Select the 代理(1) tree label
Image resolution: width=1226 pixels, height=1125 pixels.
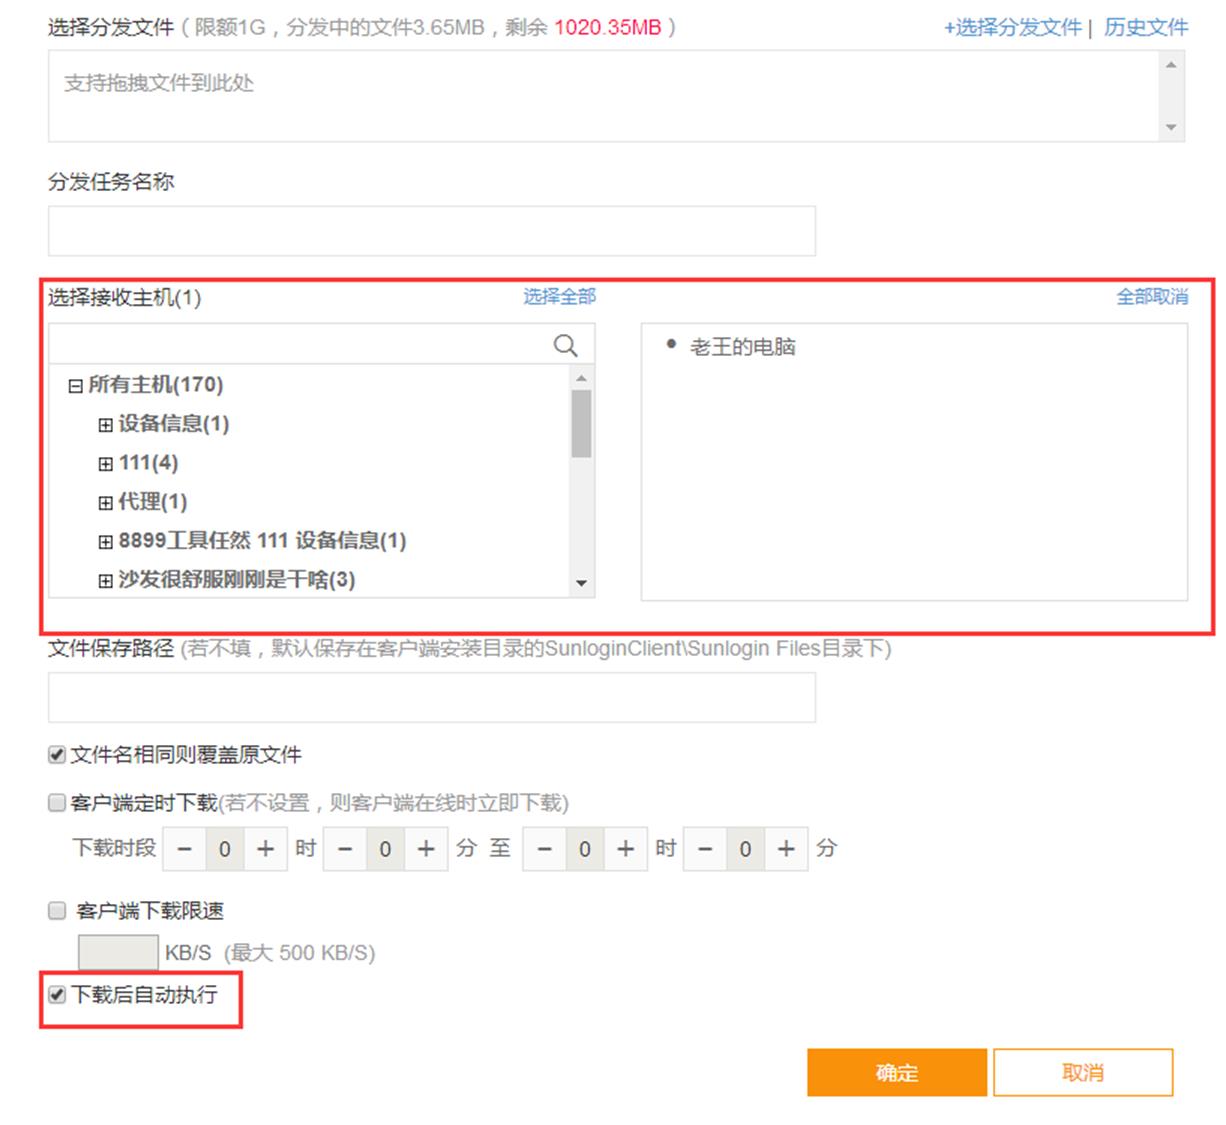coord(153,502)
